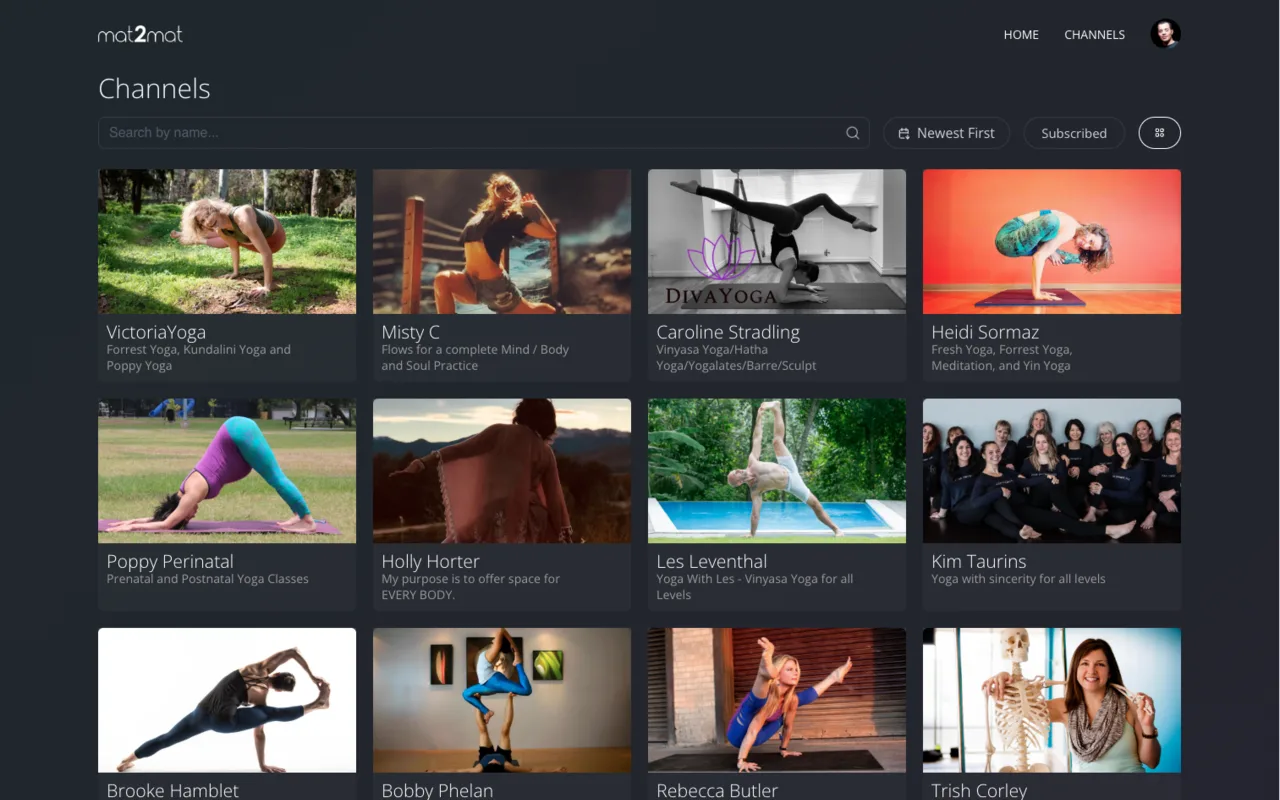Open the Misty C channel thumbnail

coord(502,241)
